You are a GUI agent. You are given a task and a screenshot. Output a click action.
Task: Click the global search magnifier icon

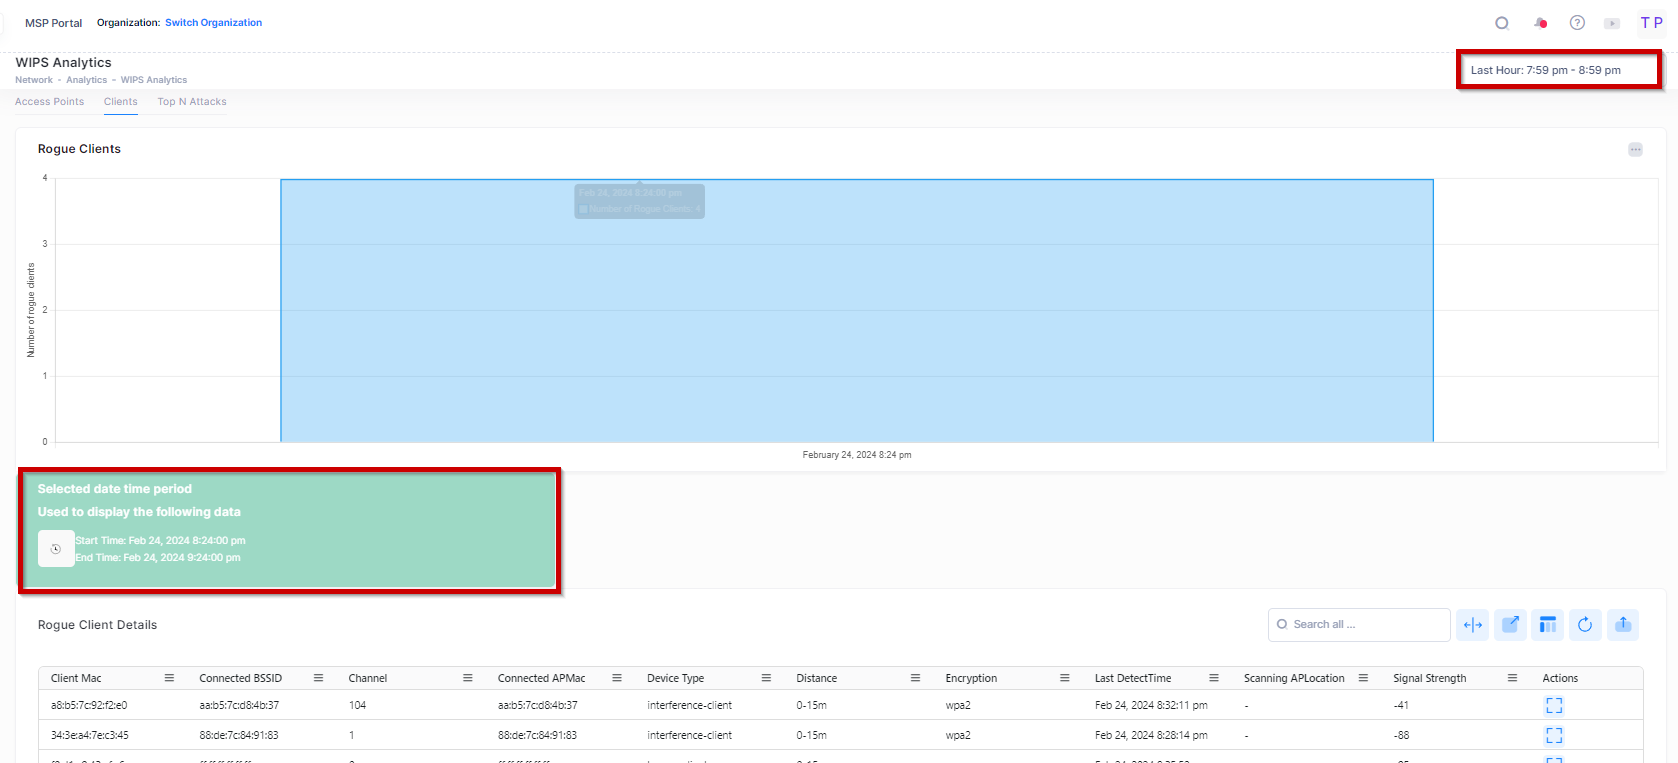[1501, 23]
